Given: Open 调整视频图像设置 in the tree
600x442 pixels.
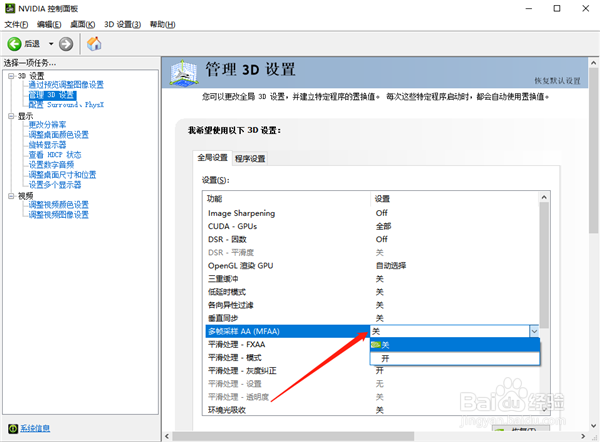Looking at the screenshot, I should 59,215.
